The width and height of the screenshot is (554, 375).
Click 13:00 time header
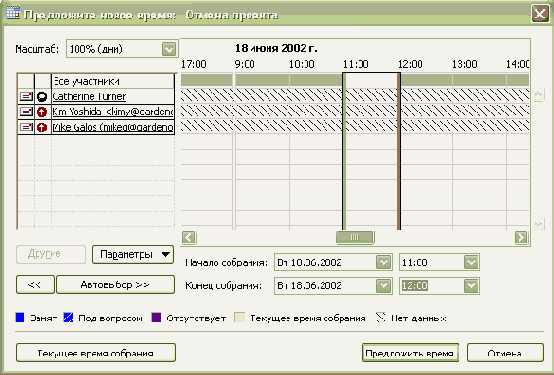[465, 64]
